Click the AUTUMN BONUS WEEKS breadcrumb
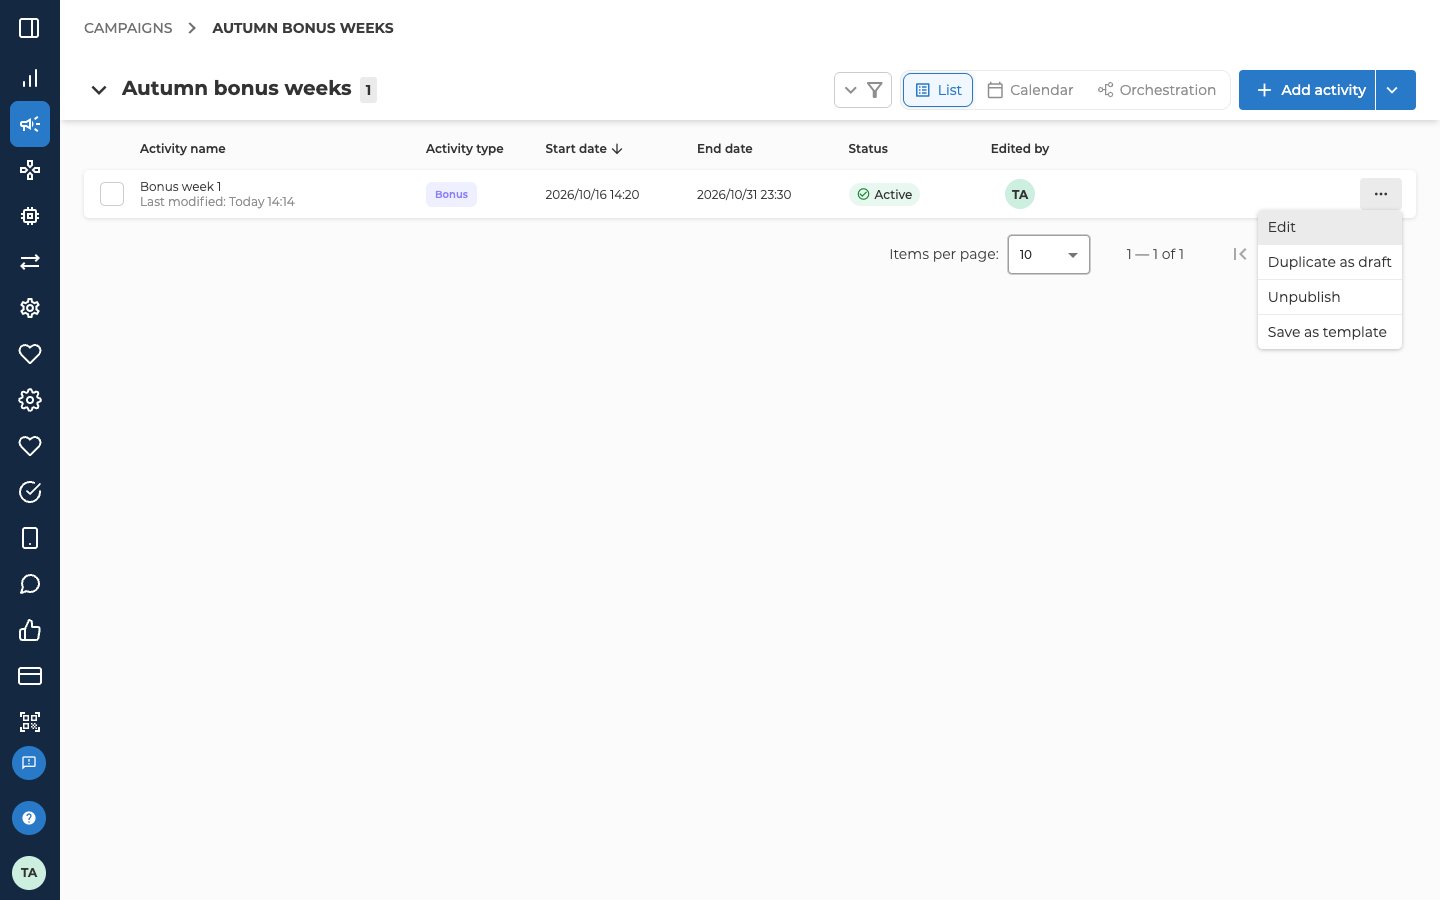 [303, 28]
